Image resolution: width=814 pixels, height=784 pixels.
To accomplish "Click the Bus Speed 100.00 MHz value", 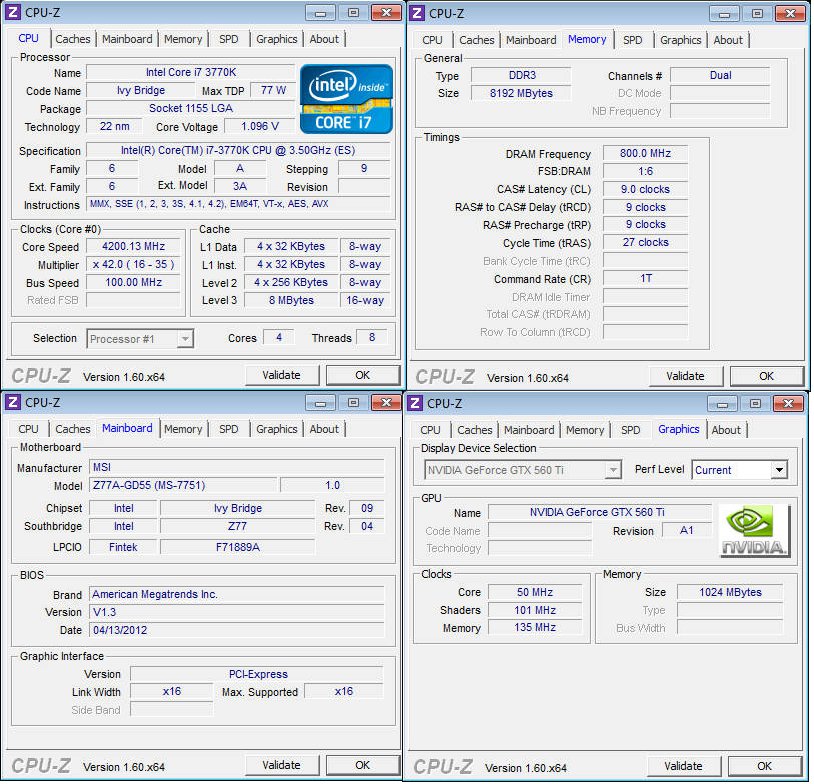I will point(133,282).
